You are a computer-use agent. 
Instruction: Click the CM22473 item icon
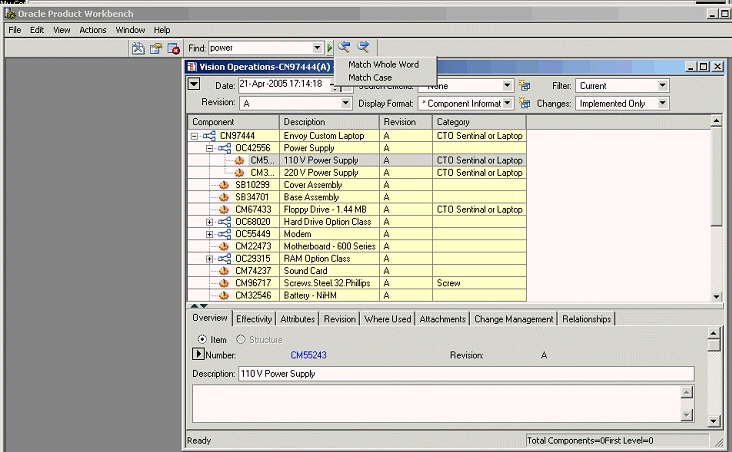(x=224, y=246)
